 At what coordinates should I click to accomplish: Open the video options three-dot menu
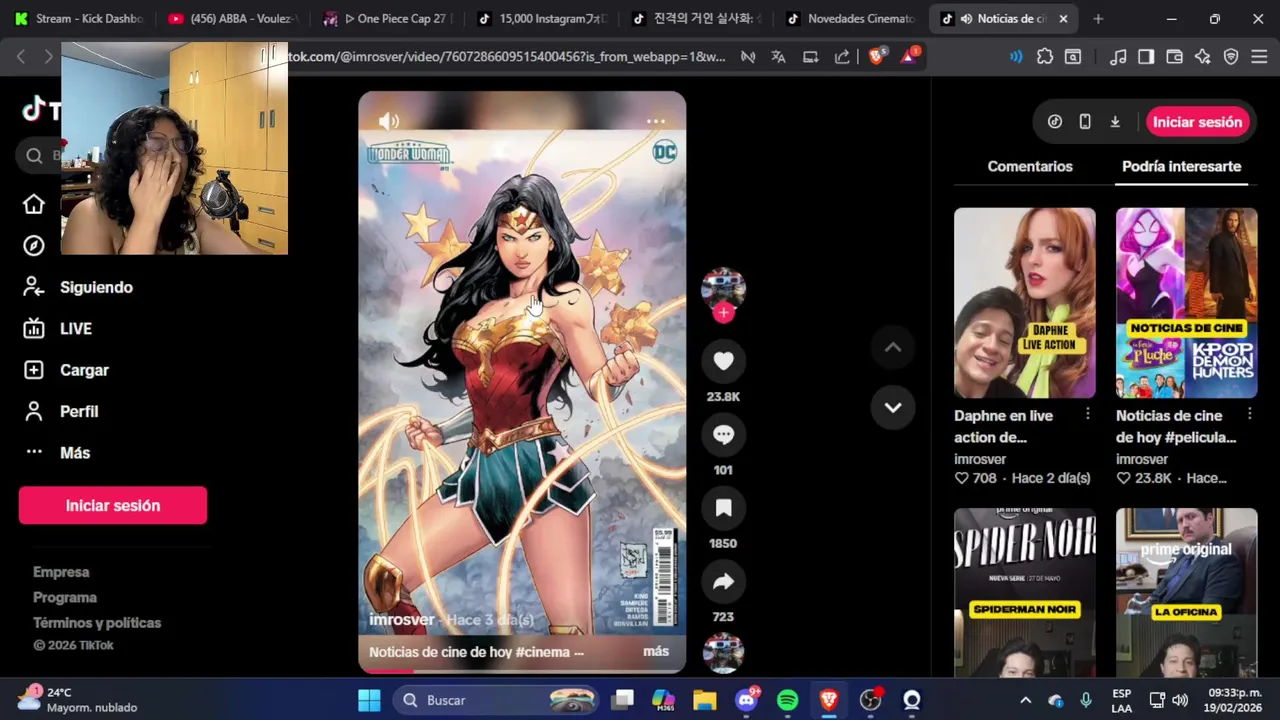655,121
